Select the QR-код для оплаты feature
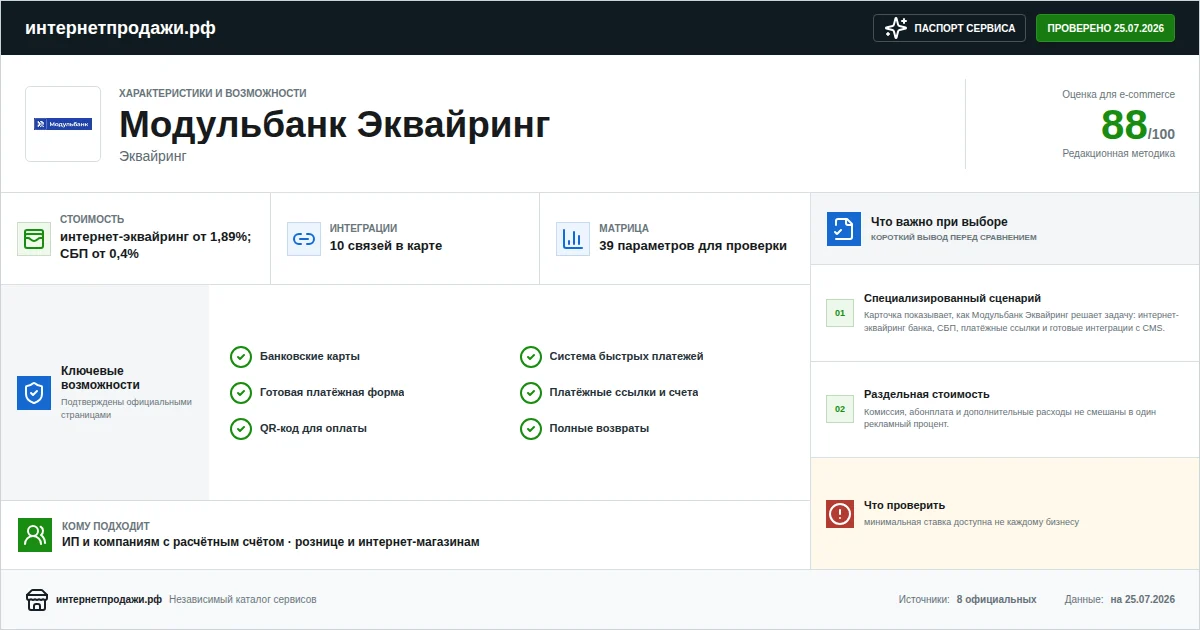Screen dimensions: 1200x630 click(x=313, y=429)
